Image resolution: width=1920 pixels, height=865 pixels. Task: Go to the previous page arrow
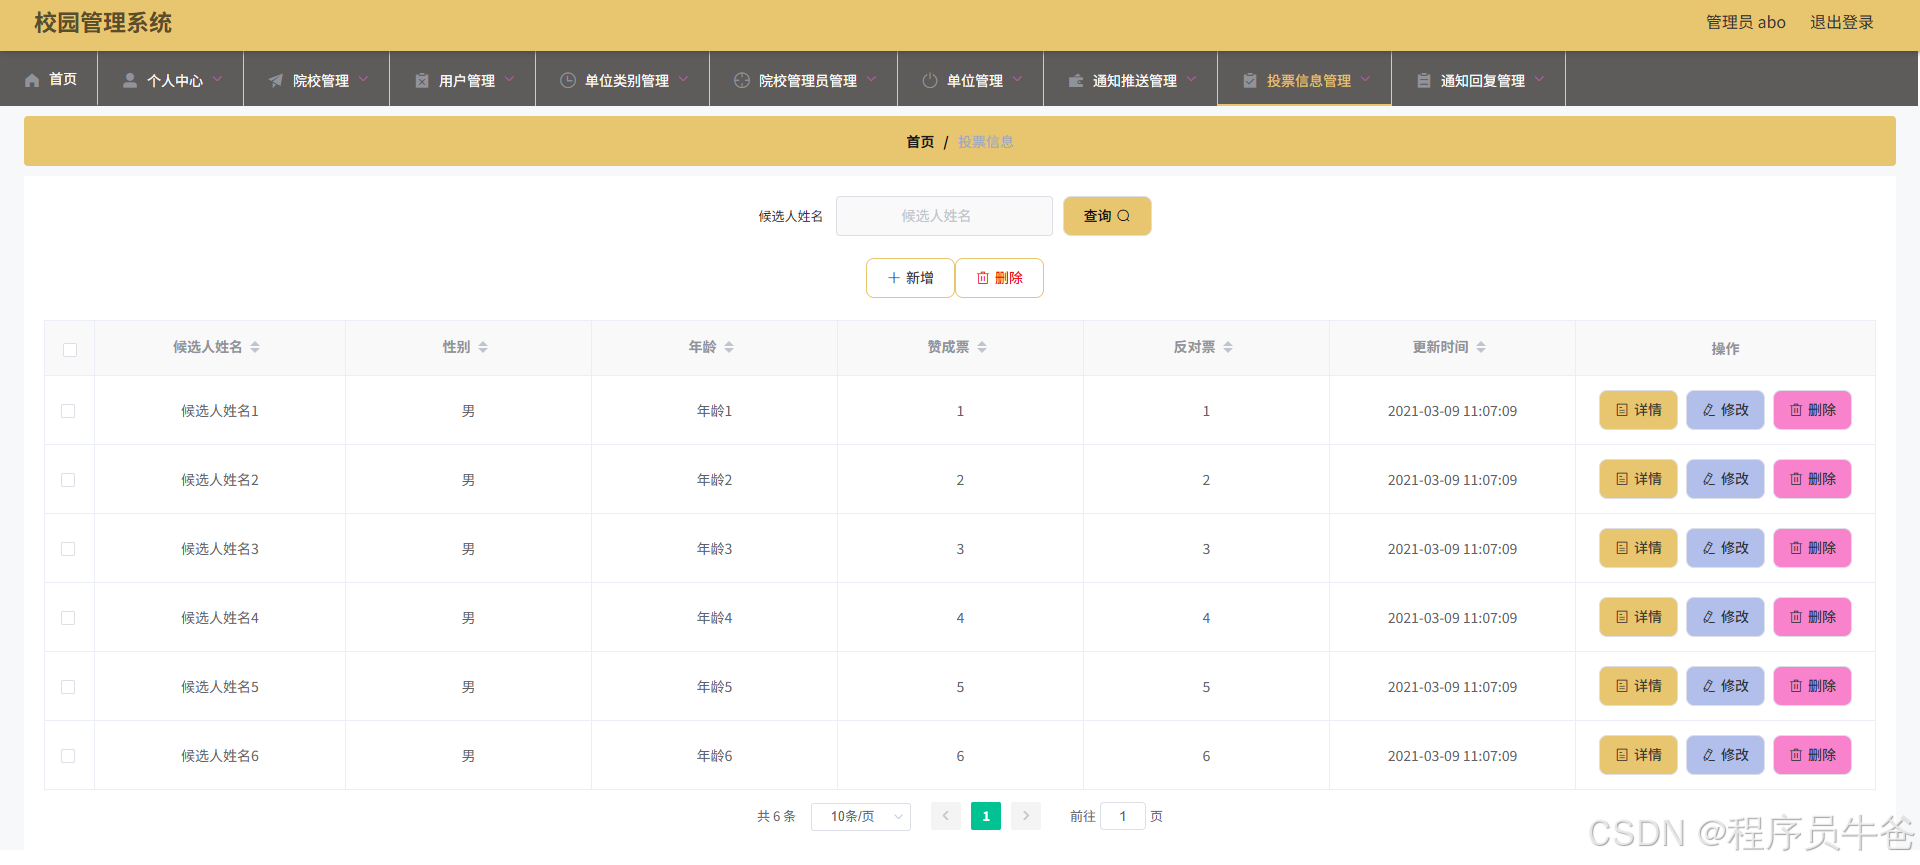click(946, 816)
